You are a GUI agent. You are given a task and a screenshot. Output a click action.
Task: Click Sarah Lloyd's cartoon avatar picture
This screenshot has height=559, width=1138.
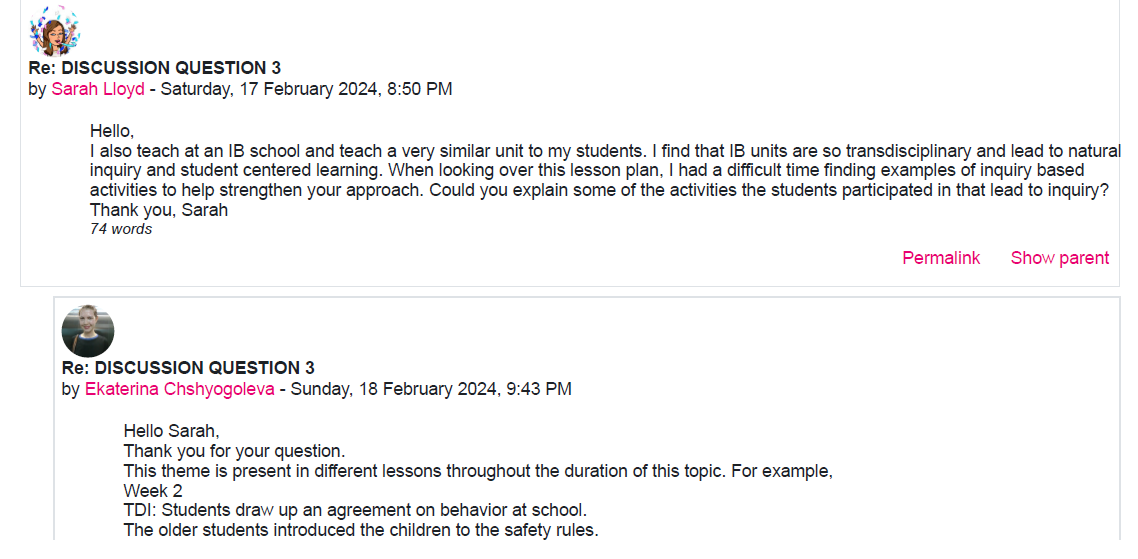(x=54, y=31)
